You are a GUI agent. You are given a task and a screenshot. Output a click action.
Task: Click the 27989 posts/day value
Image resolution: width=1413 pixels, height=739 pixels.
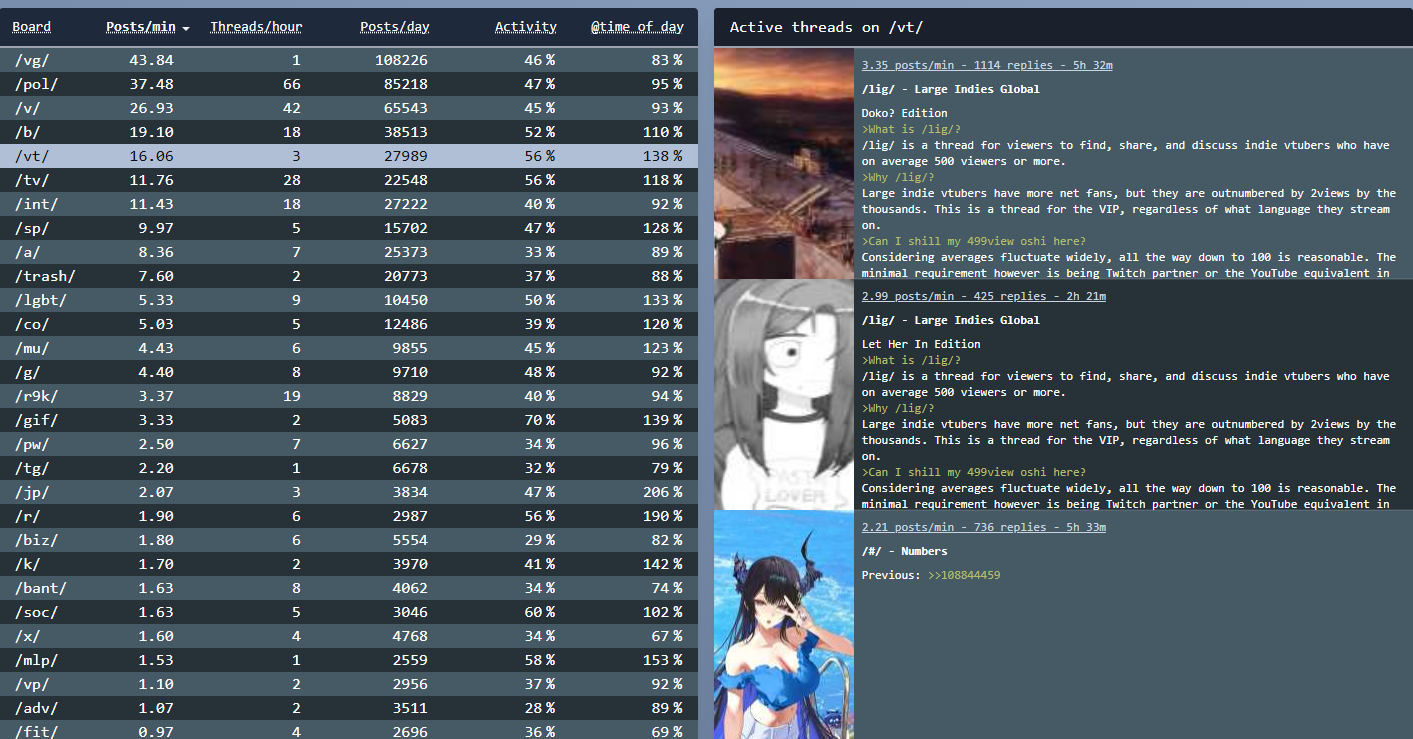point(405,156)
